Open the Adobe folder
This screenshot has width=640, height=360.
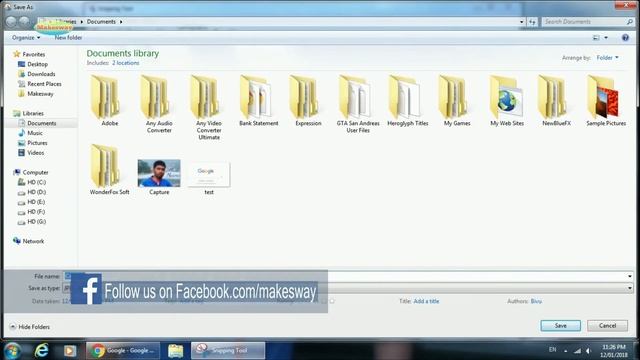click(109, 100)
